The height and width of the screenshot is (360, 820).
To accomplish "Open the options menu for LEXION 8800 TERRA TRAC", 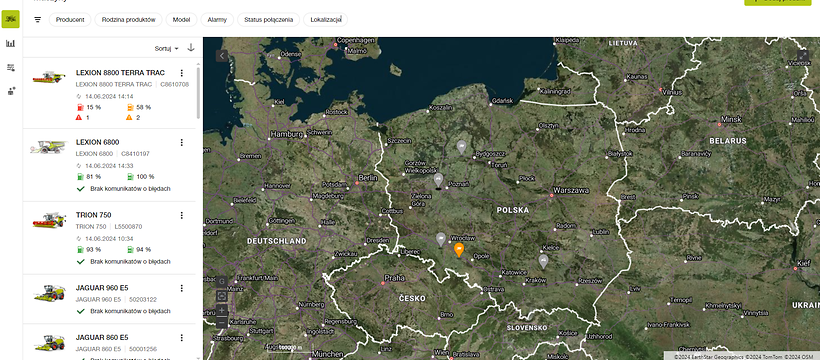I will [x=181, y=73].
